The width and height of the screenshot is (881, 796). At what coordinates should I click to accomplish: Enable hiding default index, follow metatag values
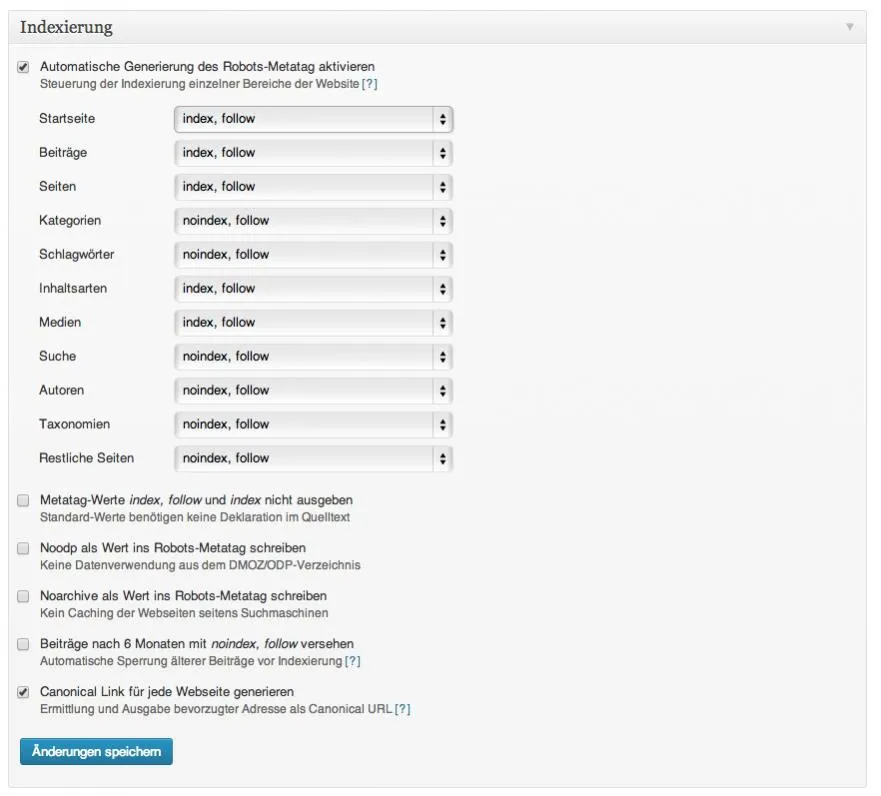point(23,501)
